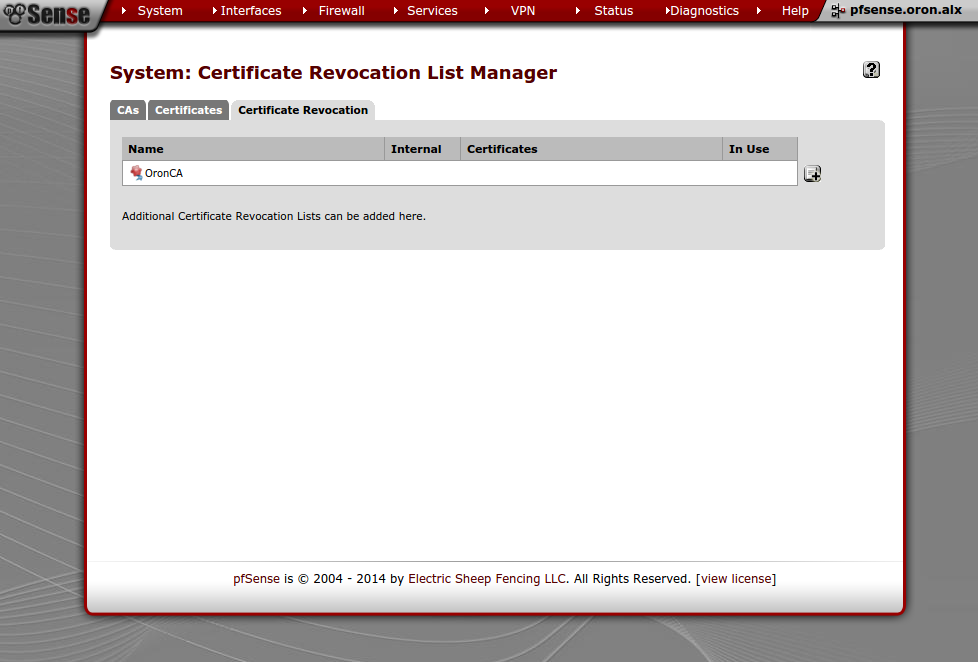The height and width of the screenshot is (662, 978).
Task: Open the Status menu
Action: (x=613, y=11)
